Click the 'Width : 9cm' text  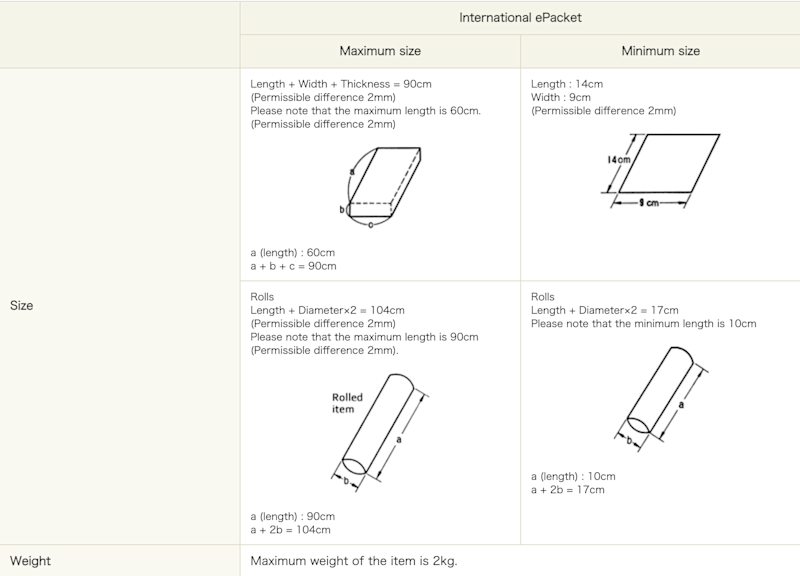[x=561, y=97]
